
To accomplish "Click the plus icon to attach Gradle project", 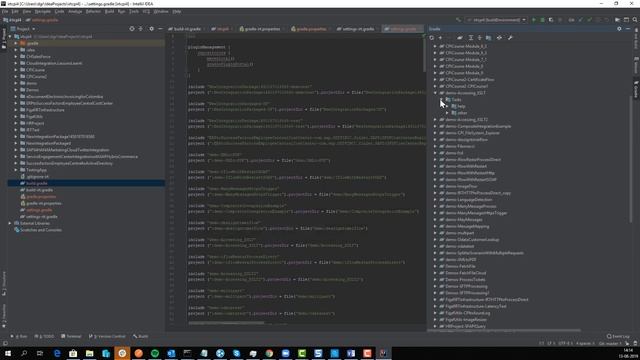I will click(x=440, y=38).
